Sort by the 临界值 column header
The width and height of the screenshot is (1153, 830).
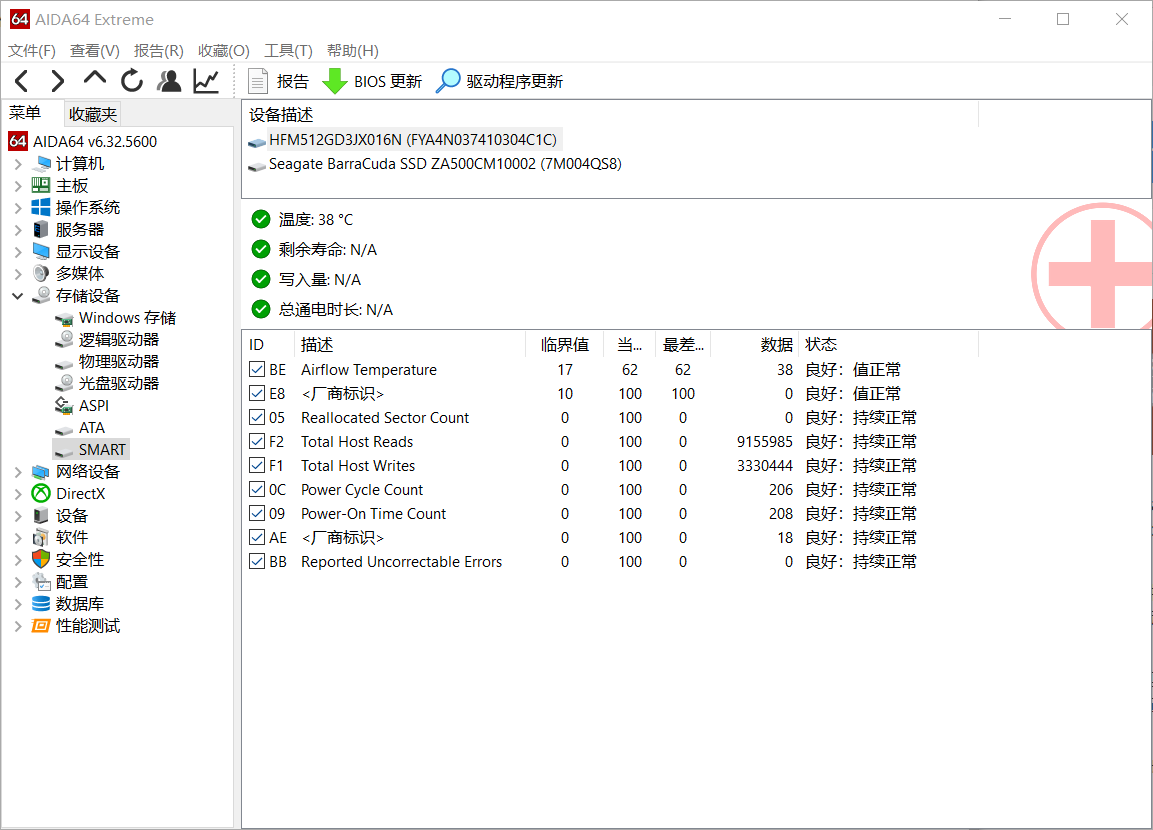point(565,345)
